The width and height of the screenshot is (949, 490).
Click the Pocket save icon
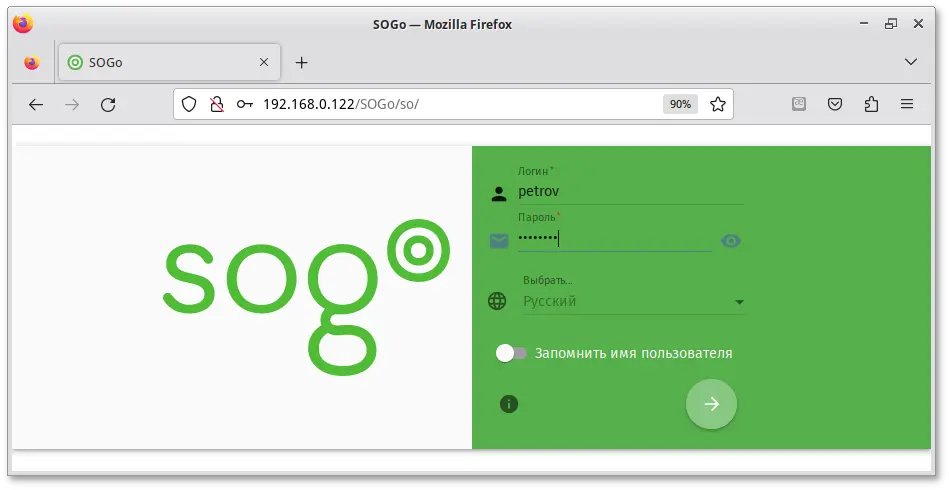[835, 104]
